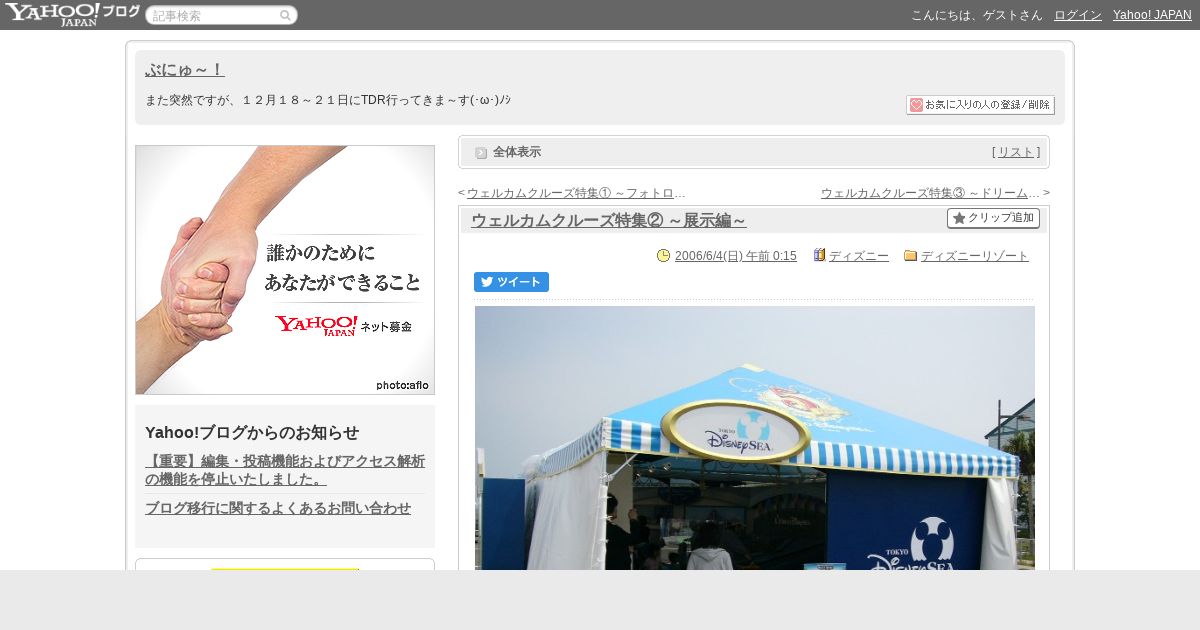Image resolution: width=1200 pixels, height=630 pixels.
Task: Open the Tokyo DisneySea tent photo
Action: (x=755, y=438)
